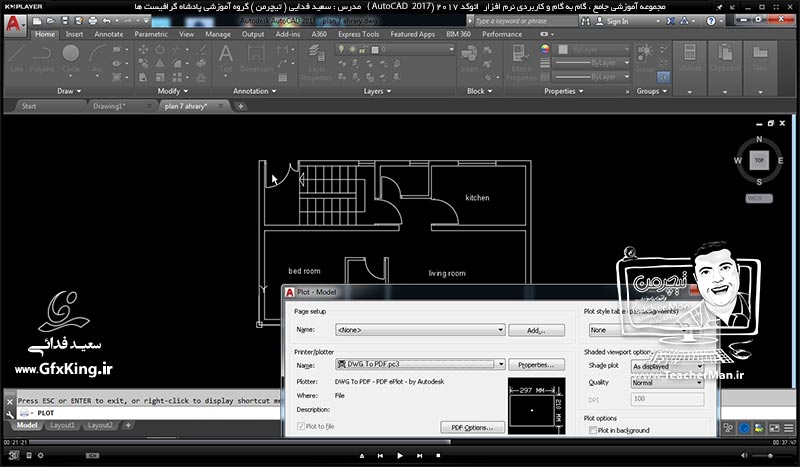Expand the Modify panel dropdown
Viewport: 800px width, 467px height.
[172, 91]
